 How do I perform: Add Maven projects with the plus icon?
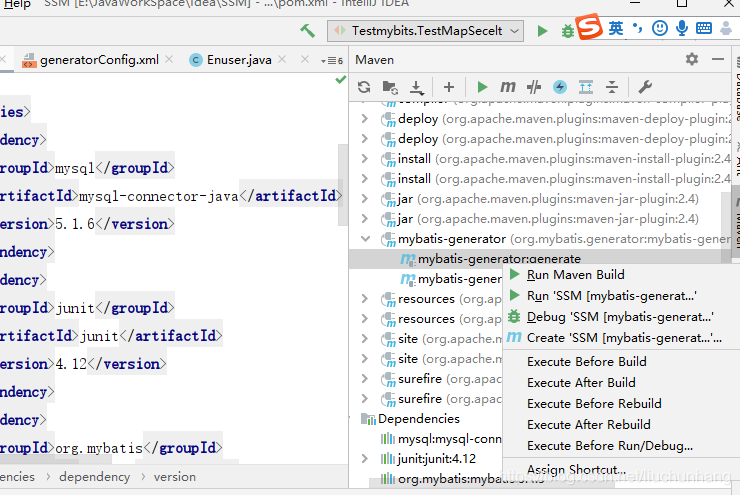449,87
